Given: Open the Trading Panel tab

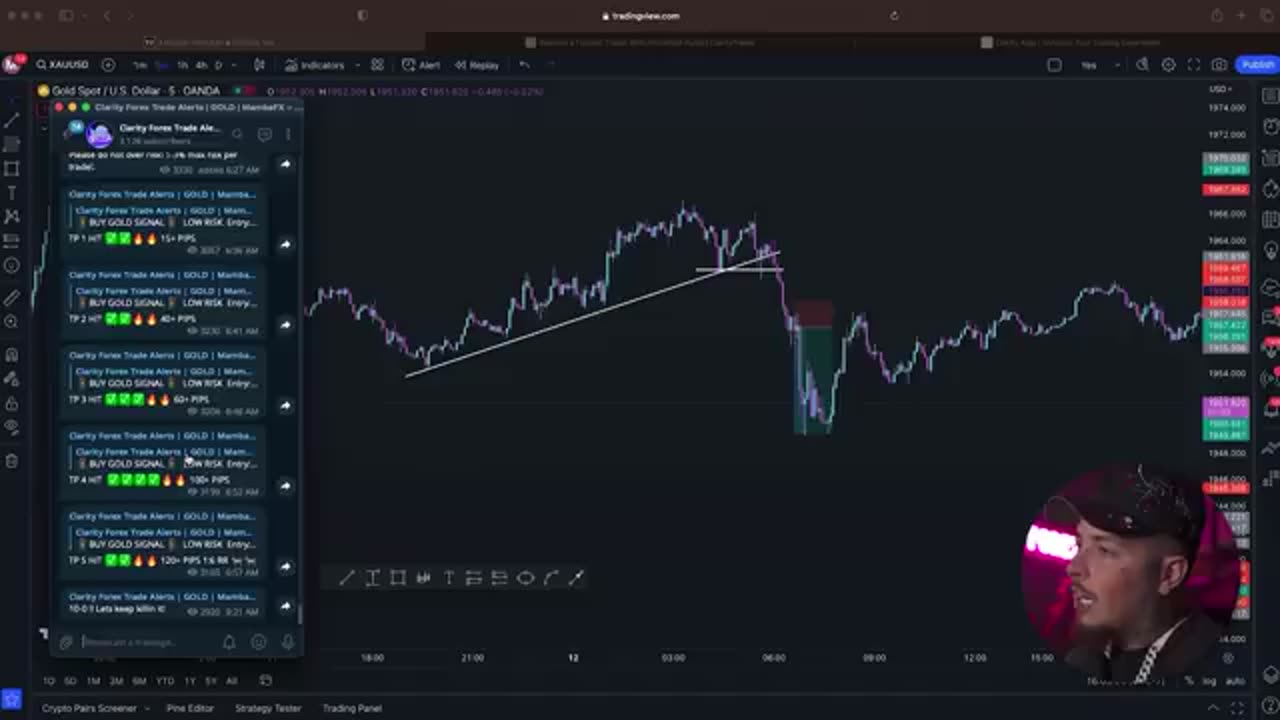Looking at the screenshot, I should (x=352, y=708).
